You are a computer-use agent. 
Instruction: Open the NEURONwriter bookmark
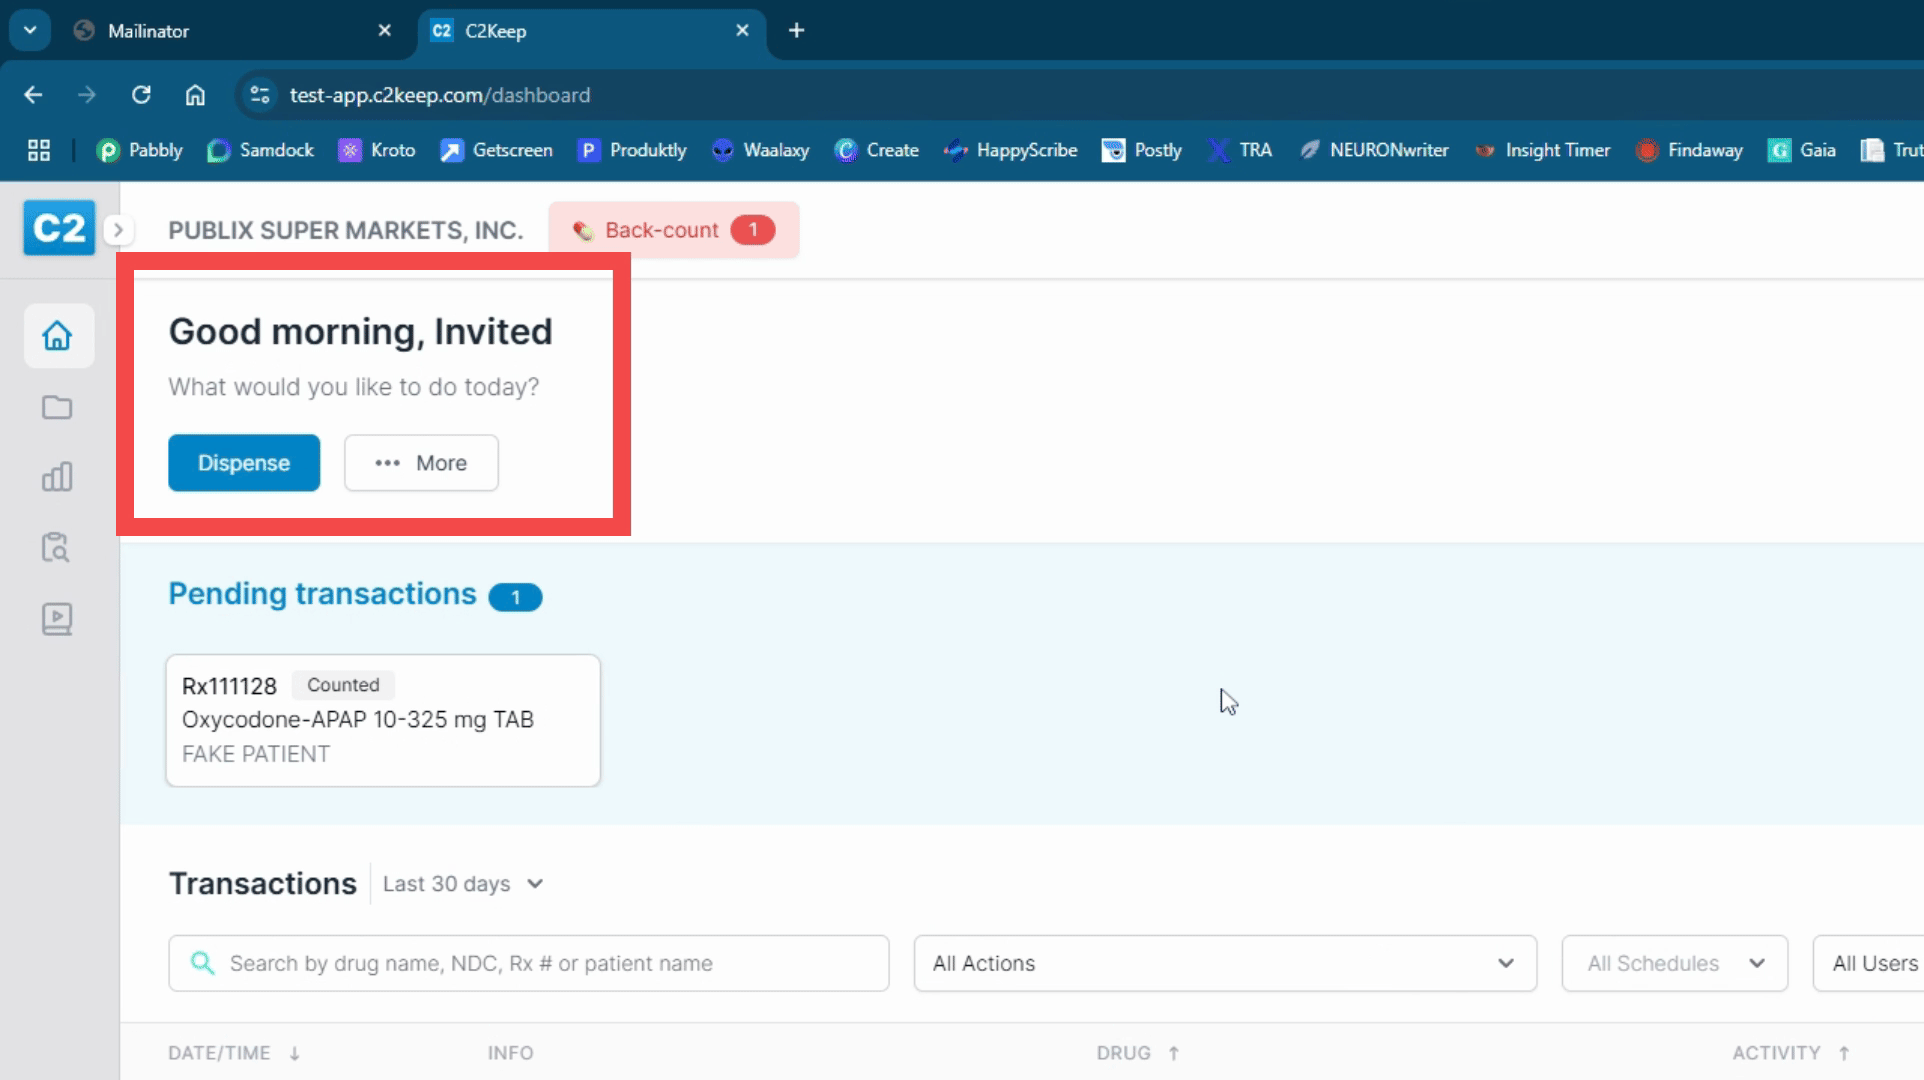[1373, 150]
